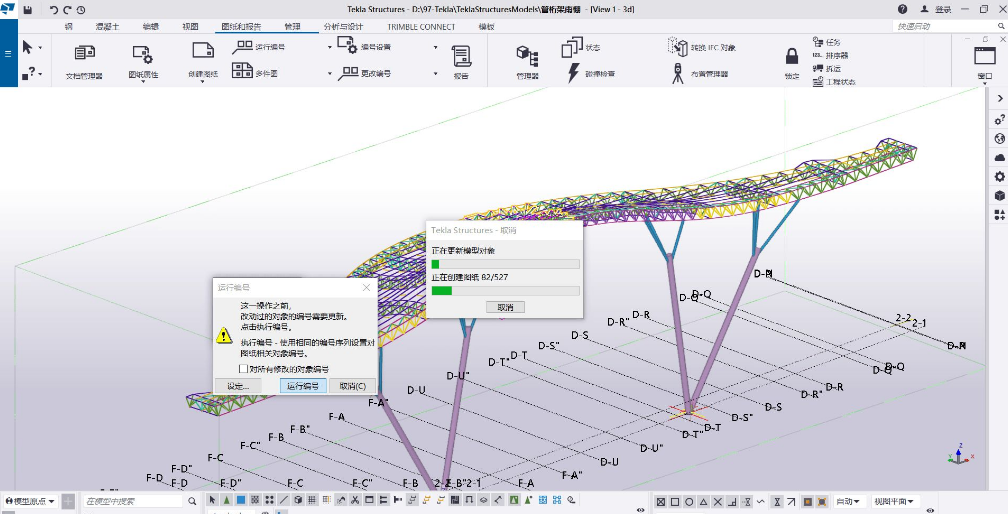Switch to the 混凝土 concrete tab
The width and height of the screenshot is (1008, 514).
107,26
